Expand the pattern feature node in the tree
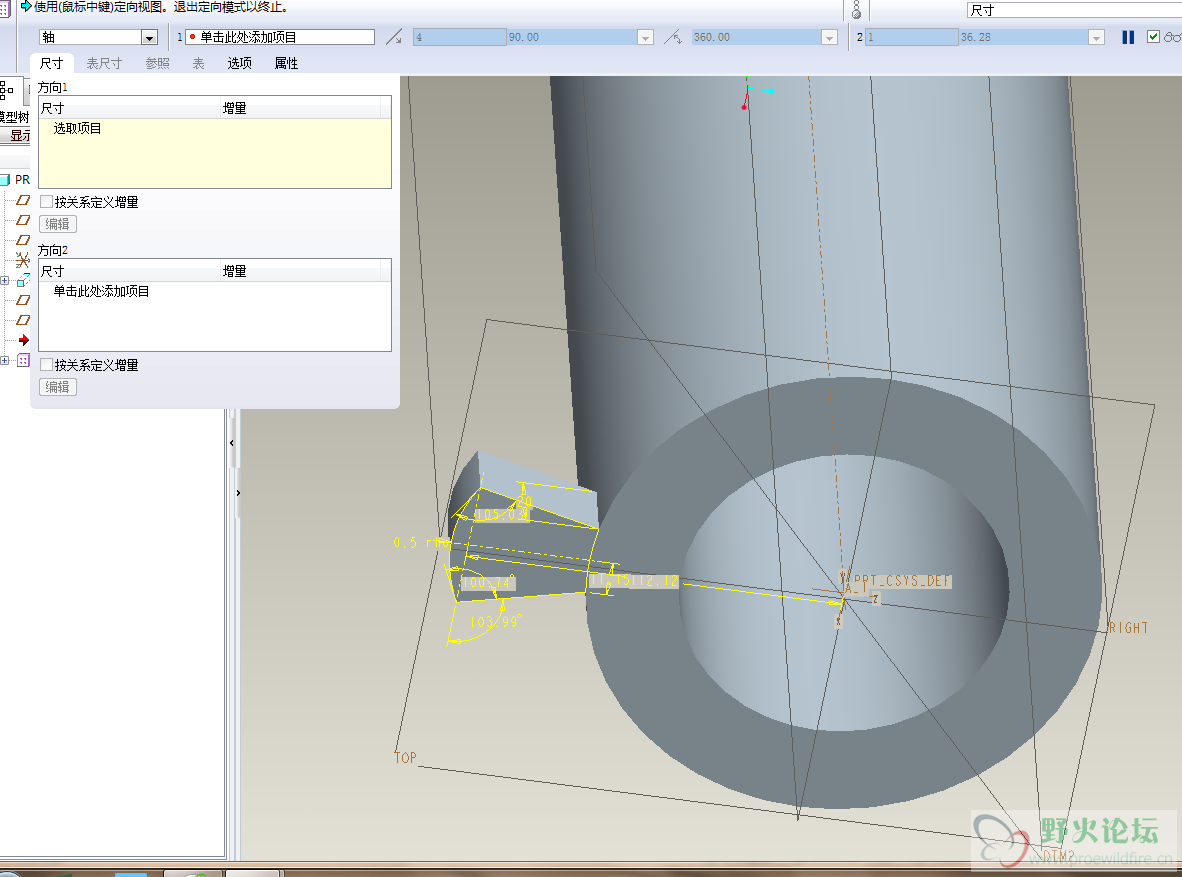The width and height of the screenshot is (1182, 877). point(5,360)
